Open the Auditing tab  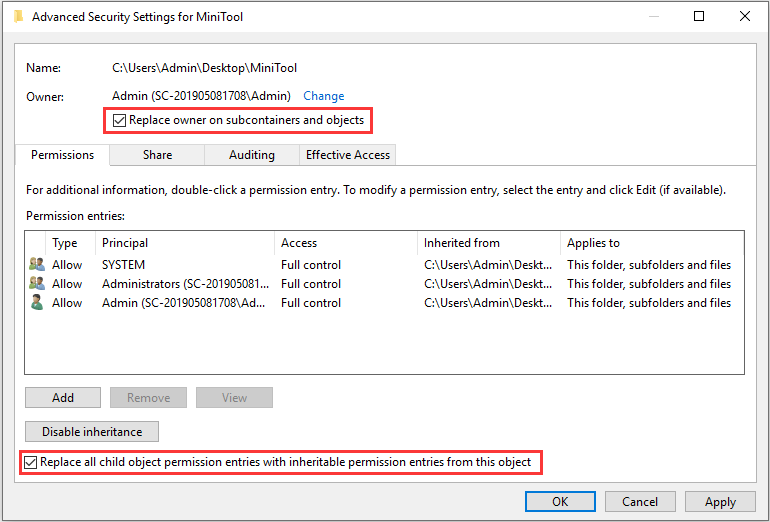(251, 155)
